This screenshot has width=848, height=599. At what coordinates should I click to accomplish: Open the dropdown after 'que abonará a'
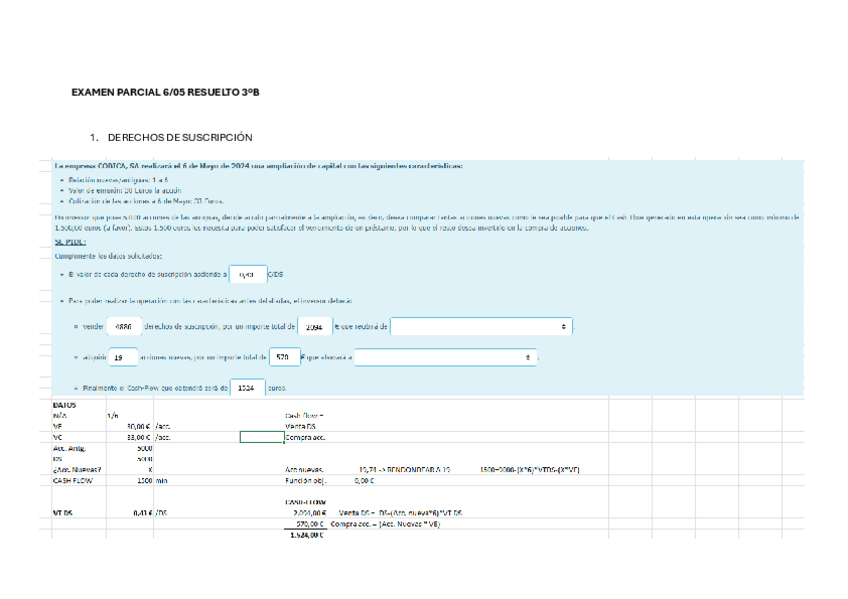point(446,357)
